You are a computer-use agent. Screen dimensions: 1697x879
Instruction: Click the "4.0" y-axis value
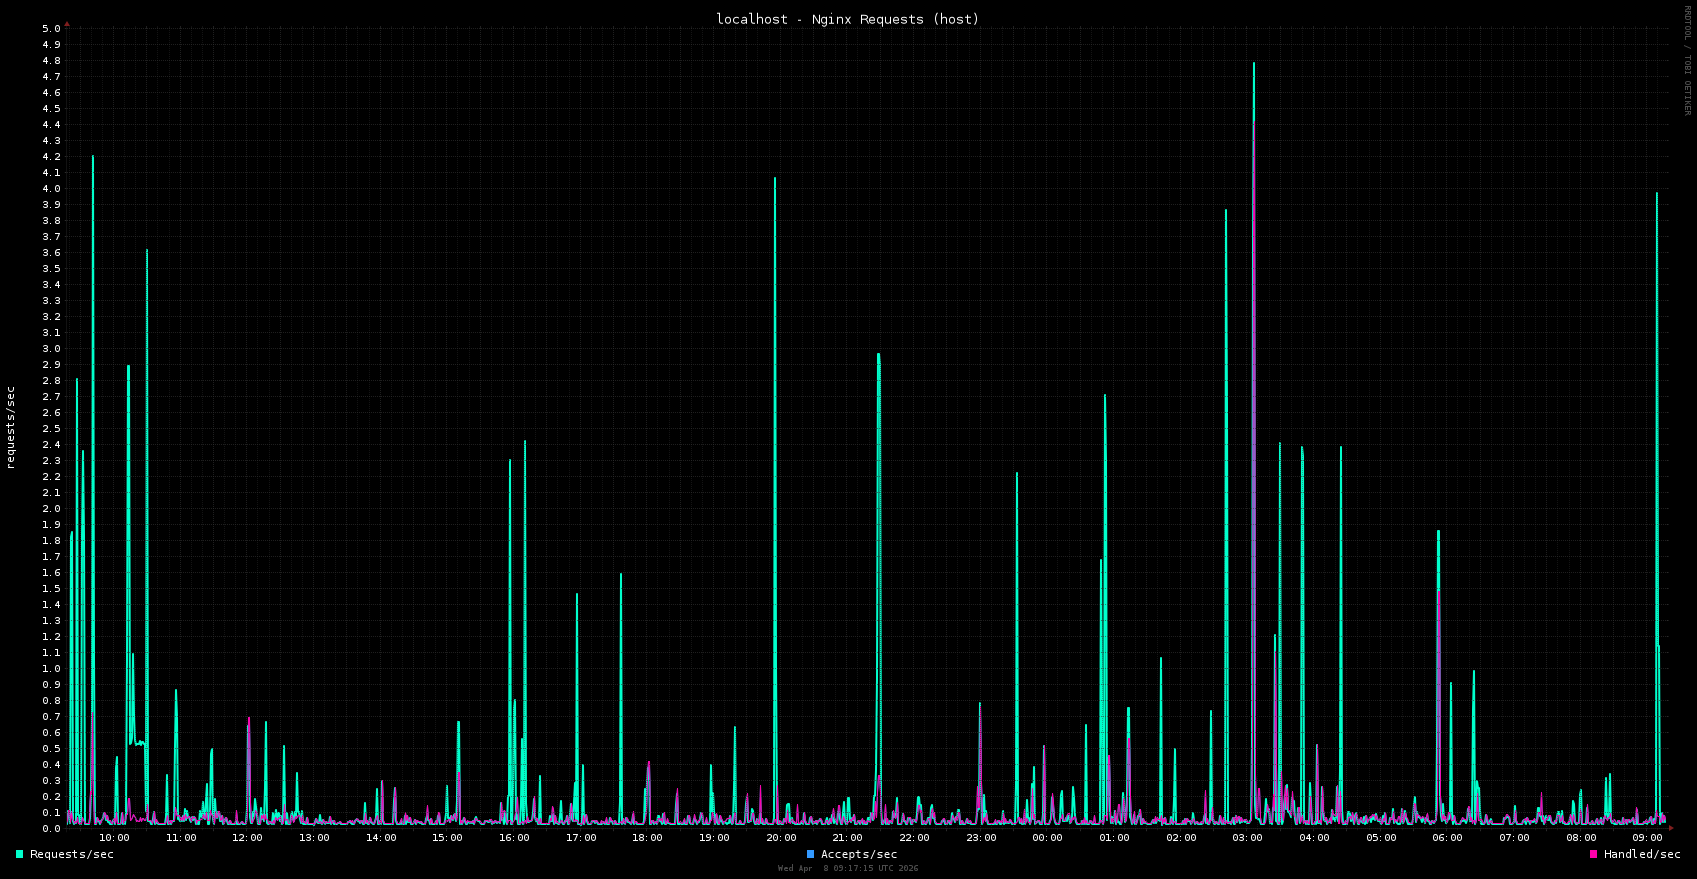(x=51, y=189)
